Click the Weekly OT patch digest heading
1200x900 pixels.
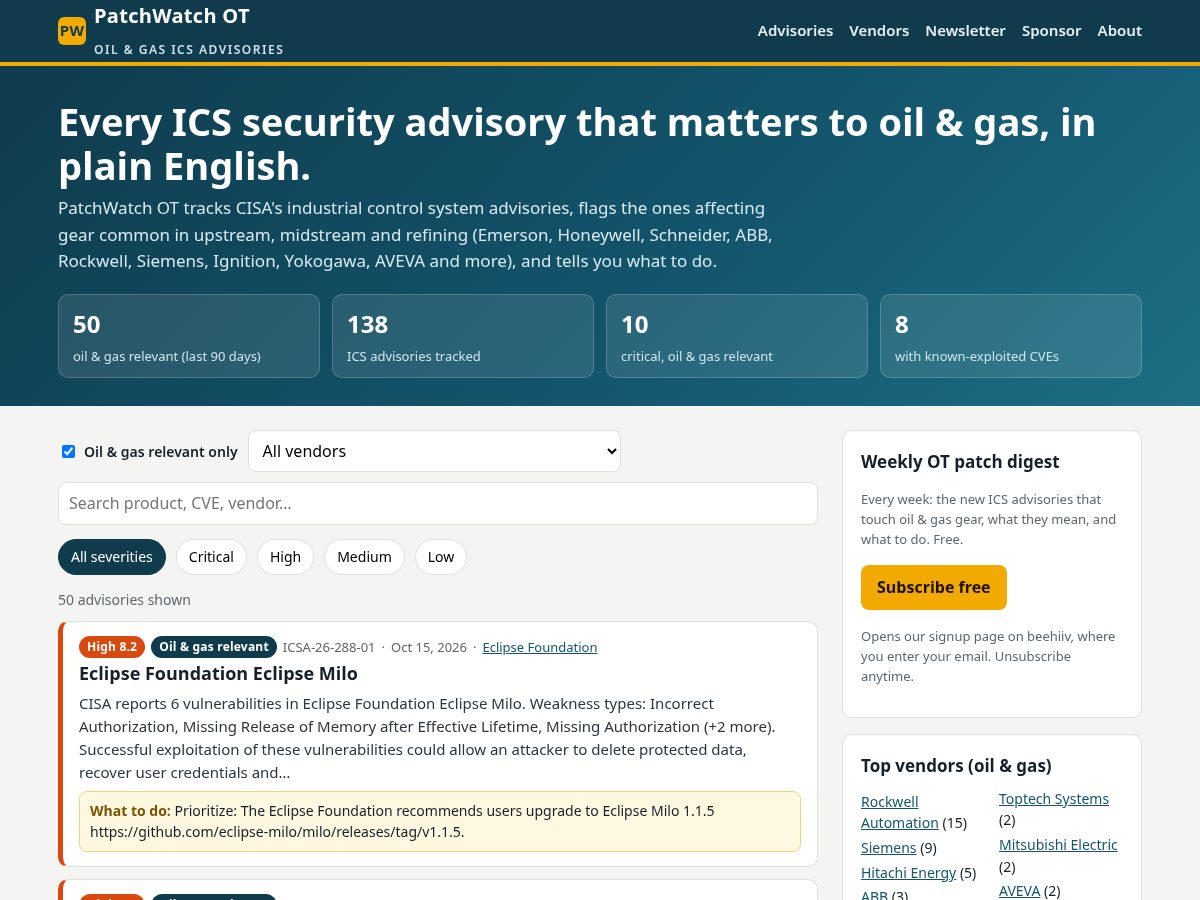[x=960, y=462]
